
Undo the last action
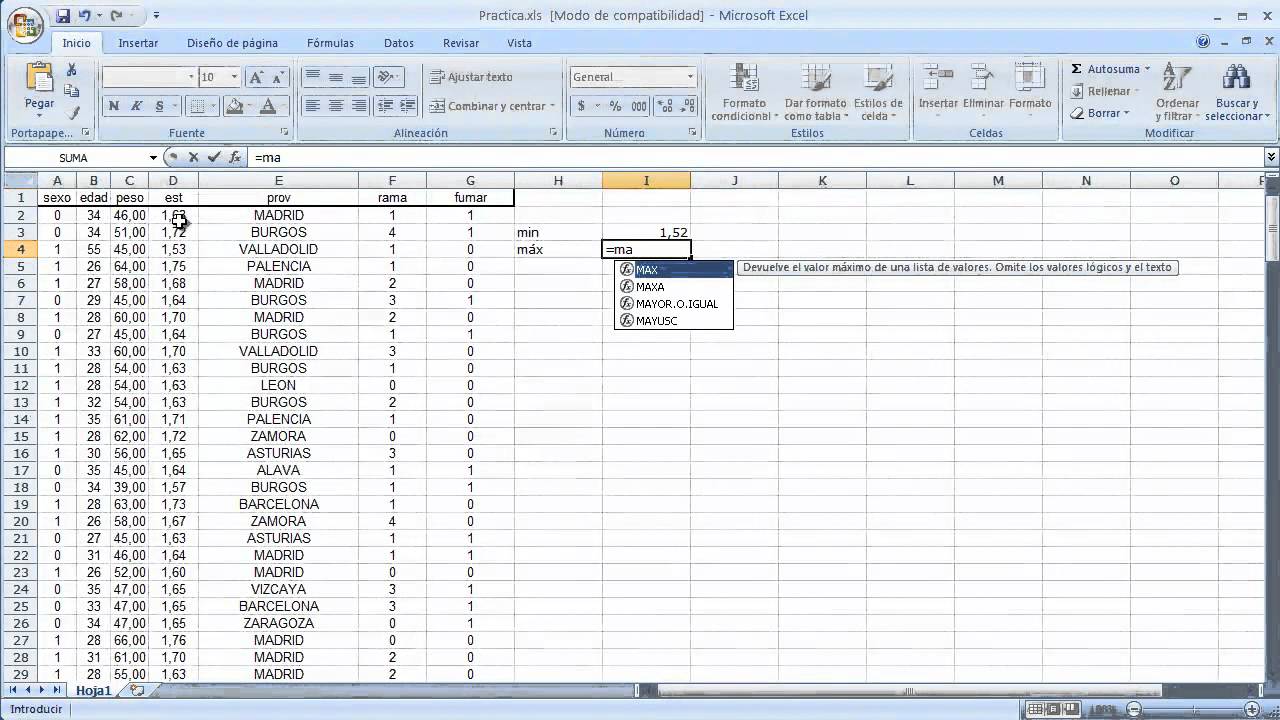85,16
